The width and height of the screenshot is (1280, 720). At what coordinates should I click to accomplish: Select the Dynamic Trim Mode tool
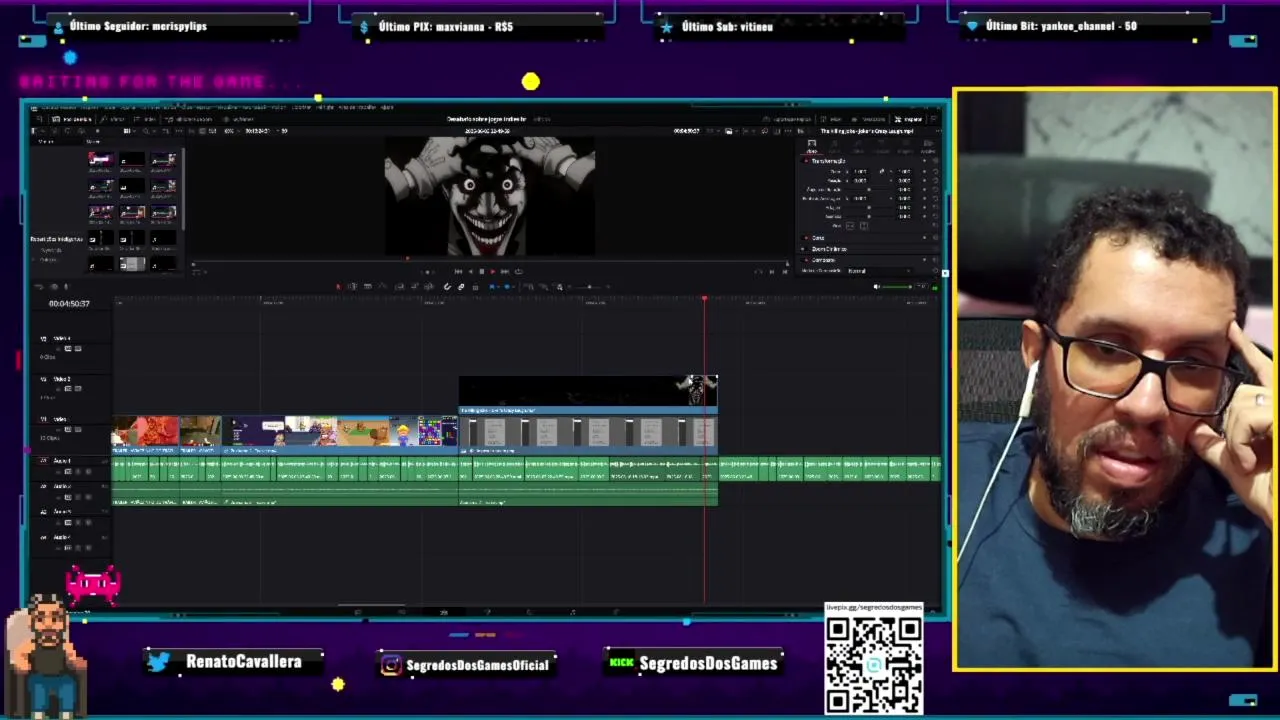[x=367, y=287]
